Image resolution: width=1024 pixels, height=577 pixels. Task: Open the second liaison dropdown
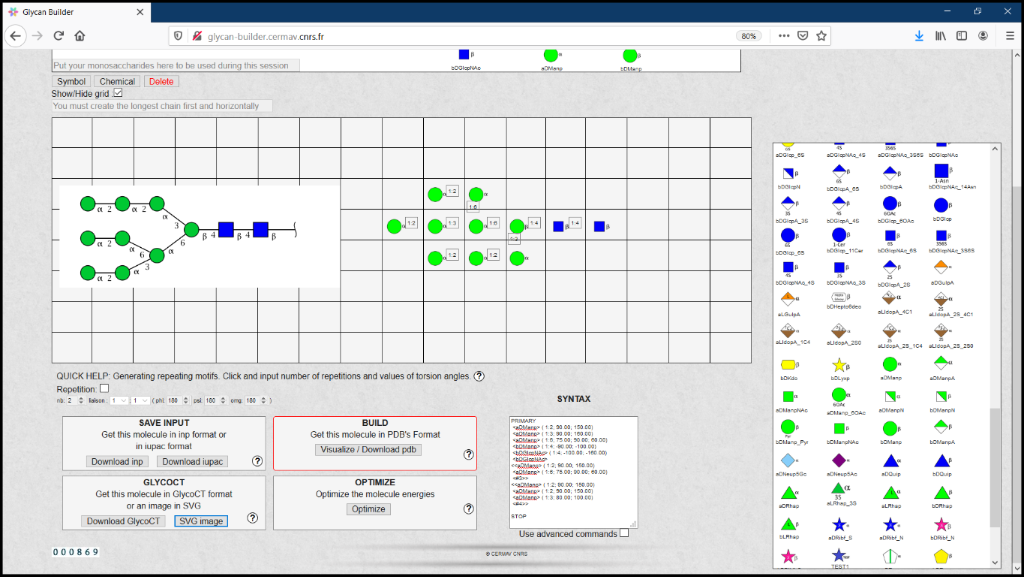[141, 400]
